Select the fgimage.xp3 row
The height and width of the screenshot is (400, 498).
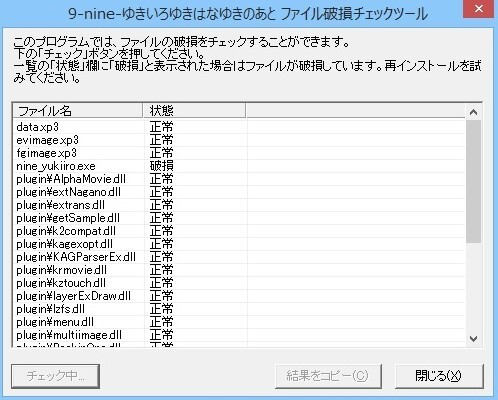[x=239, y=153]
